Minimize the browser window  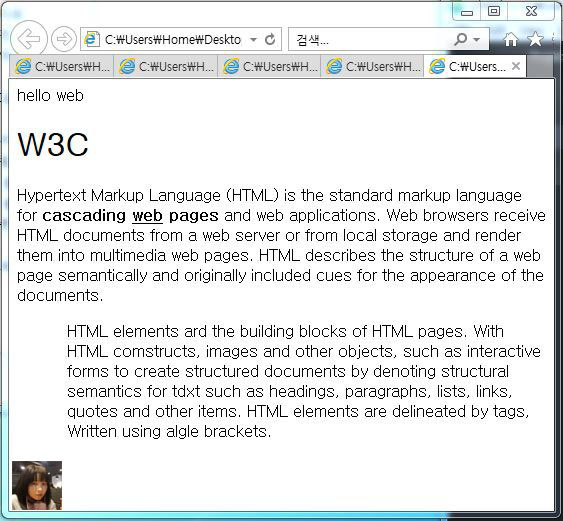[x=467, y=12]
